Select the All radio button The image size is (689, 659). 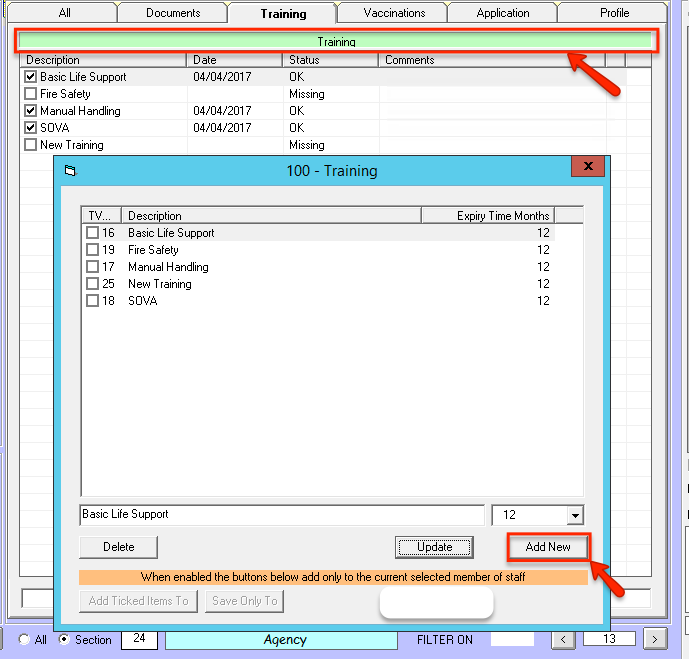[24, 640]
